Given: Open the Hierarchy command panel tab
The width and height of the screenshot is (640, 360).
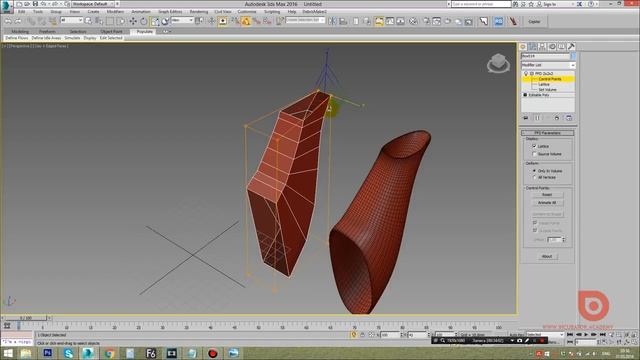Looking at the screenshot, I should coord(542,47).
